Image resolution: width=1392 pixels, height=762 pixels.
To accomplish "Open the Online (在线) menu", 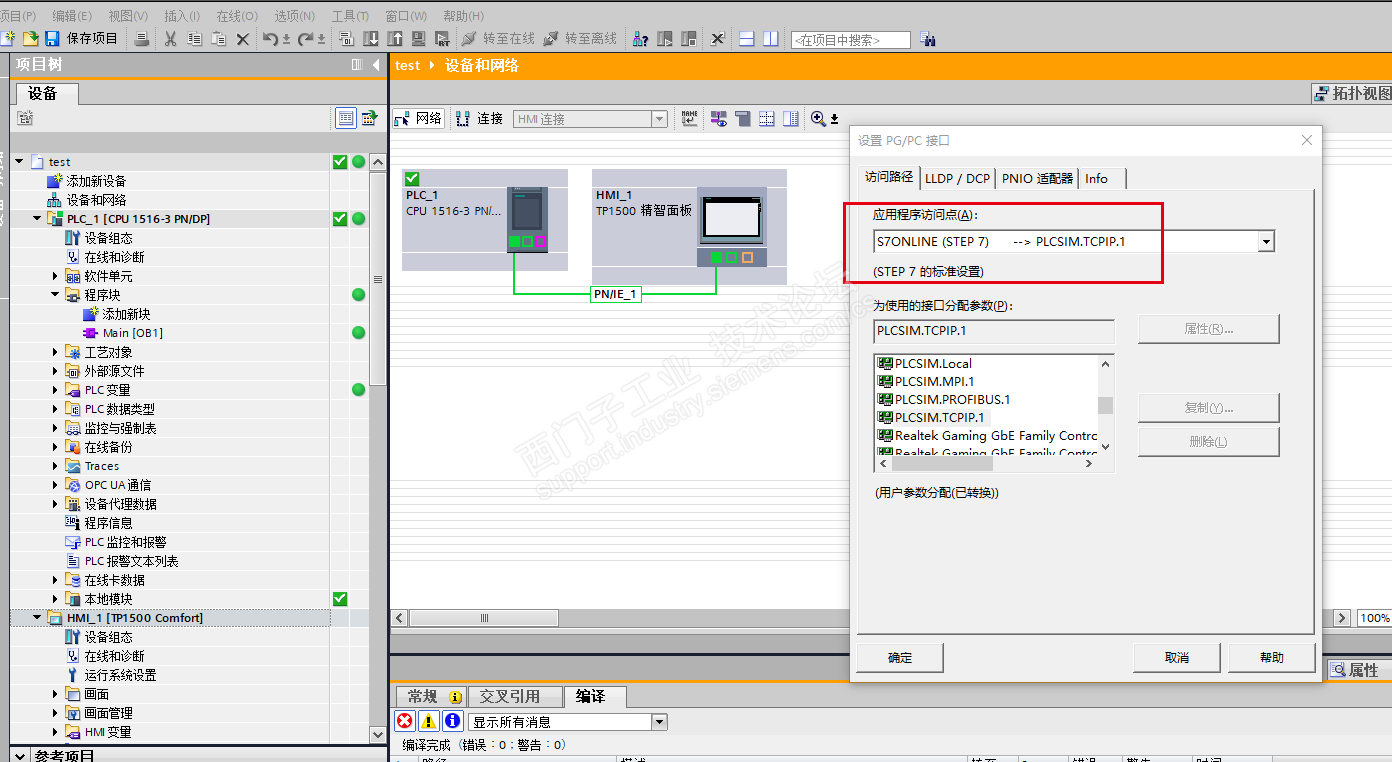I will pos(237,16).
